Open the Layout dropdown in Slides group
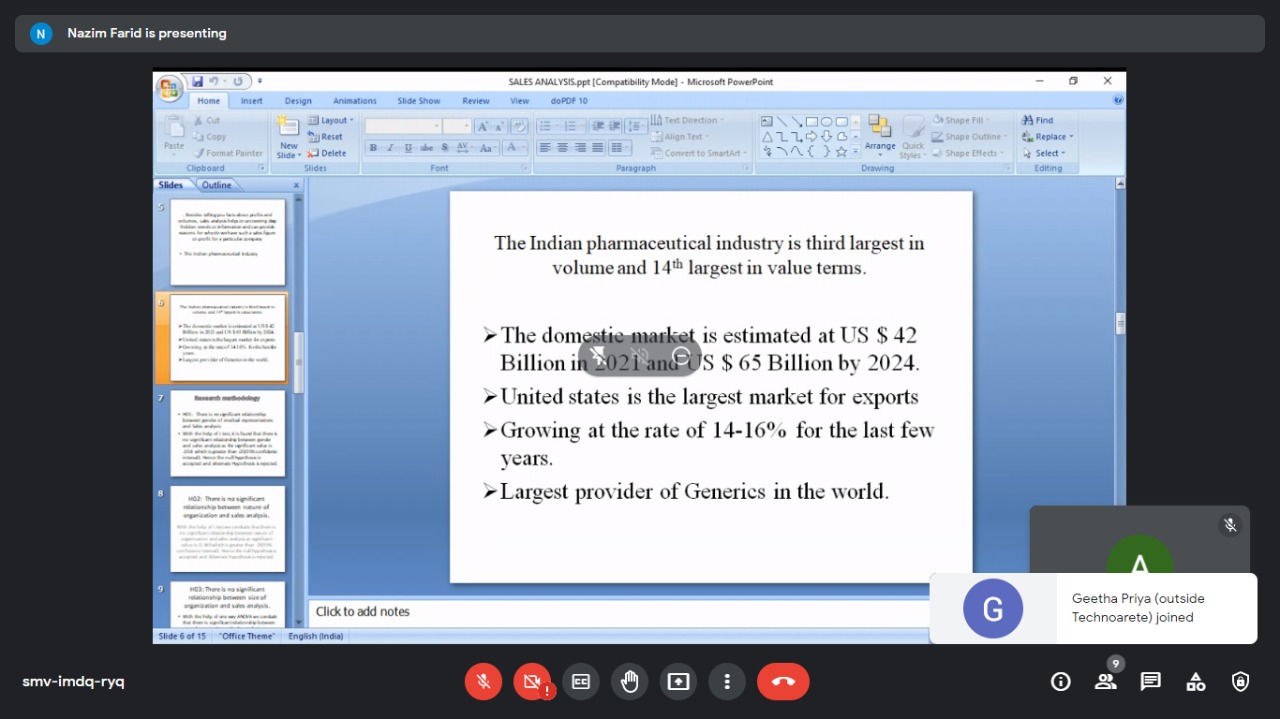This screenshot has height=719, width=1280. 331,120
